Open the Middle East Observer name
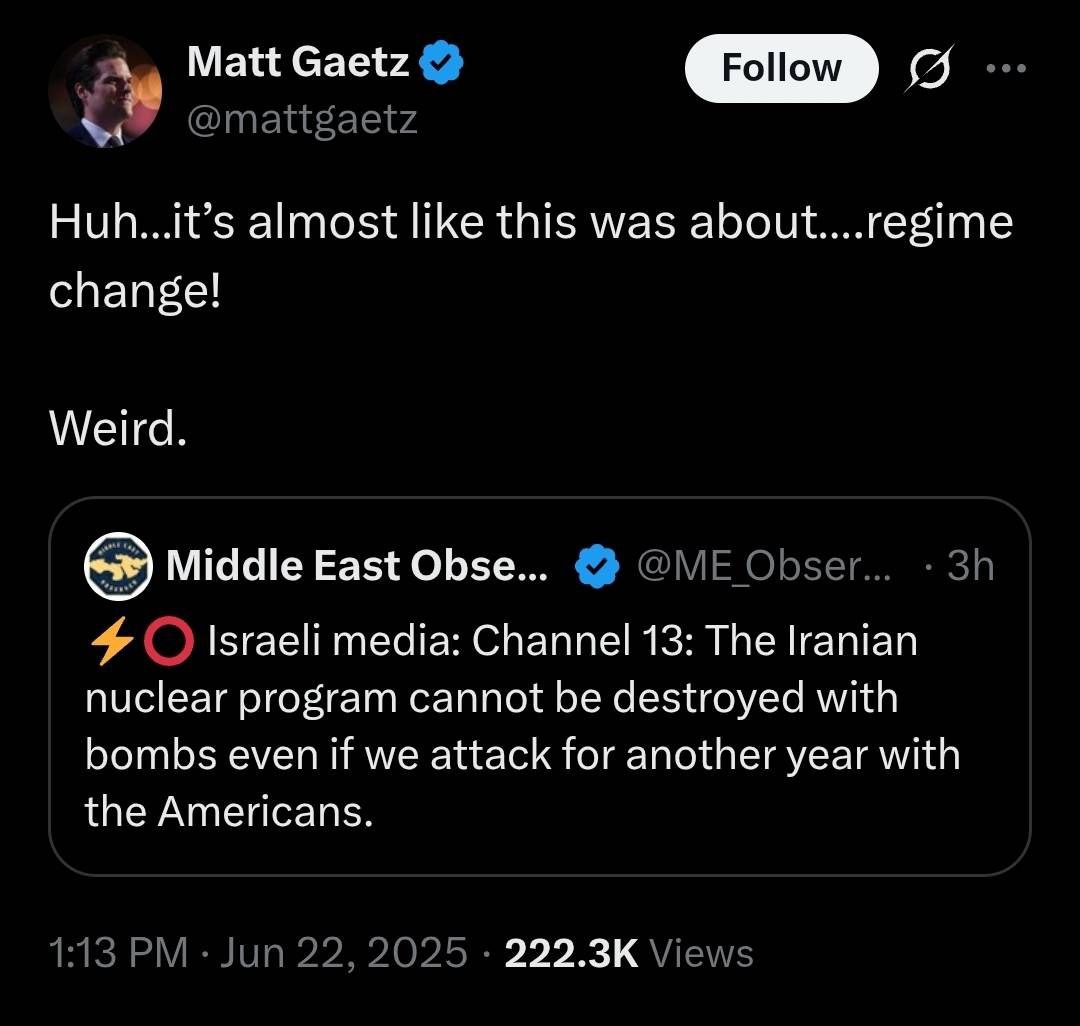The image size is (1080, 1026). (357, 567)
